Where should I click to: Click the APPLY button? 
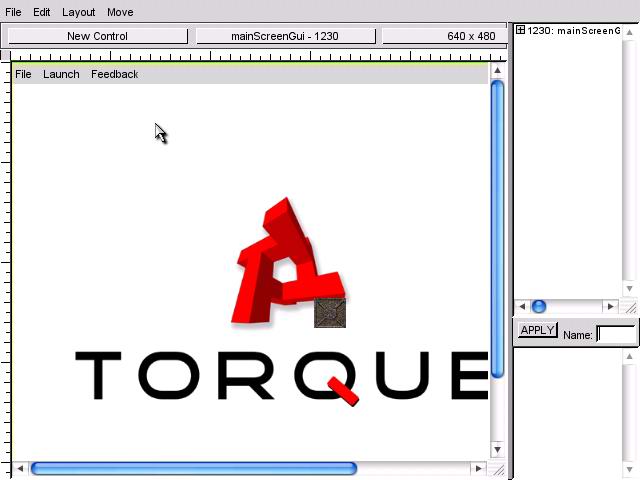point(538,329)
